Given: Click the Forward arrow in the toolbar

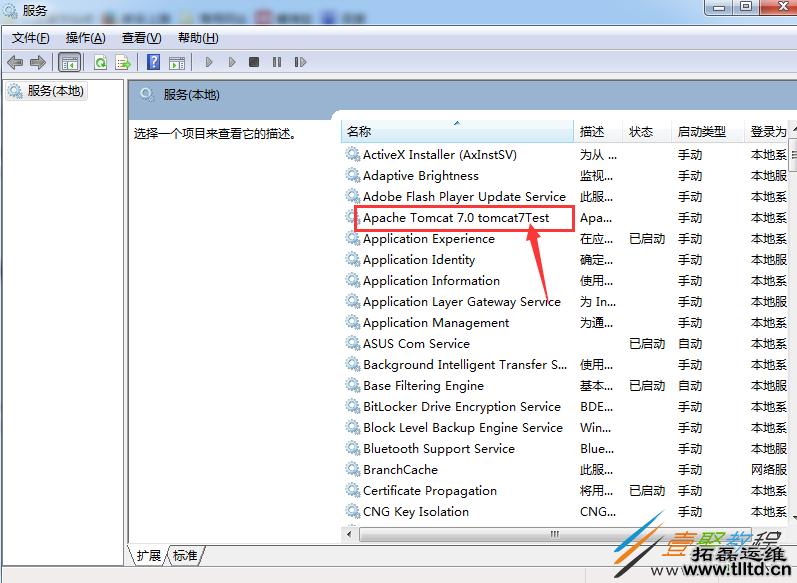Looking at the screenshot, I should (x=38, y=62).
